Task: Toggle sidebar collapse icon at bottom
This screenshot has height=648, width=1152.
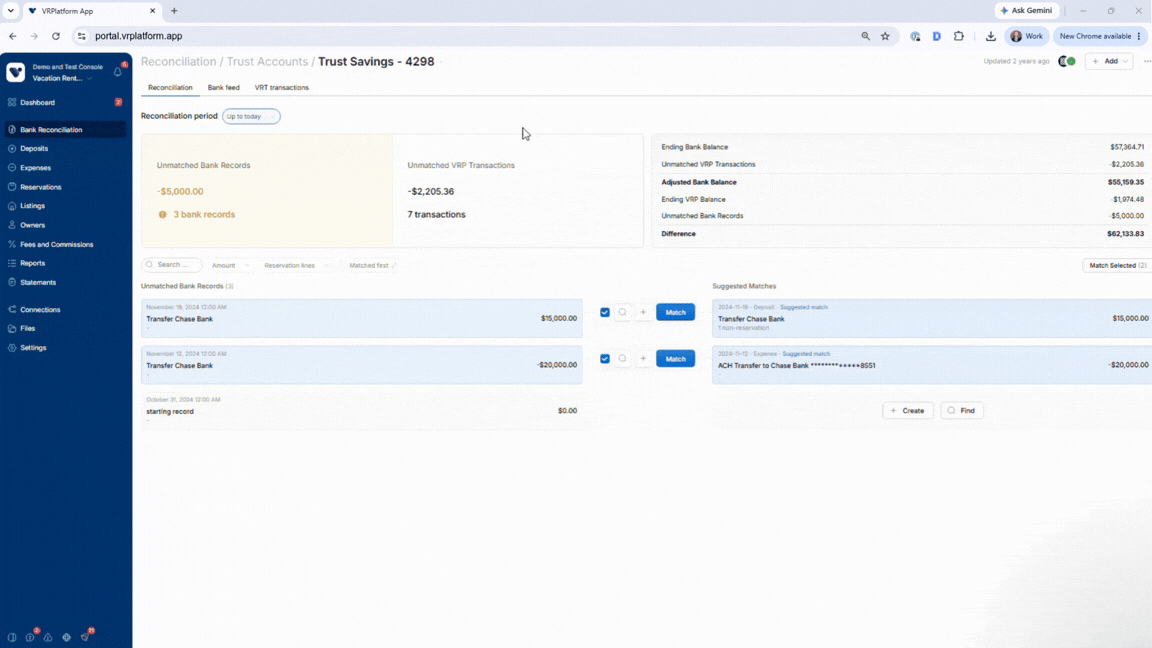Action: (x=12, y=637)
